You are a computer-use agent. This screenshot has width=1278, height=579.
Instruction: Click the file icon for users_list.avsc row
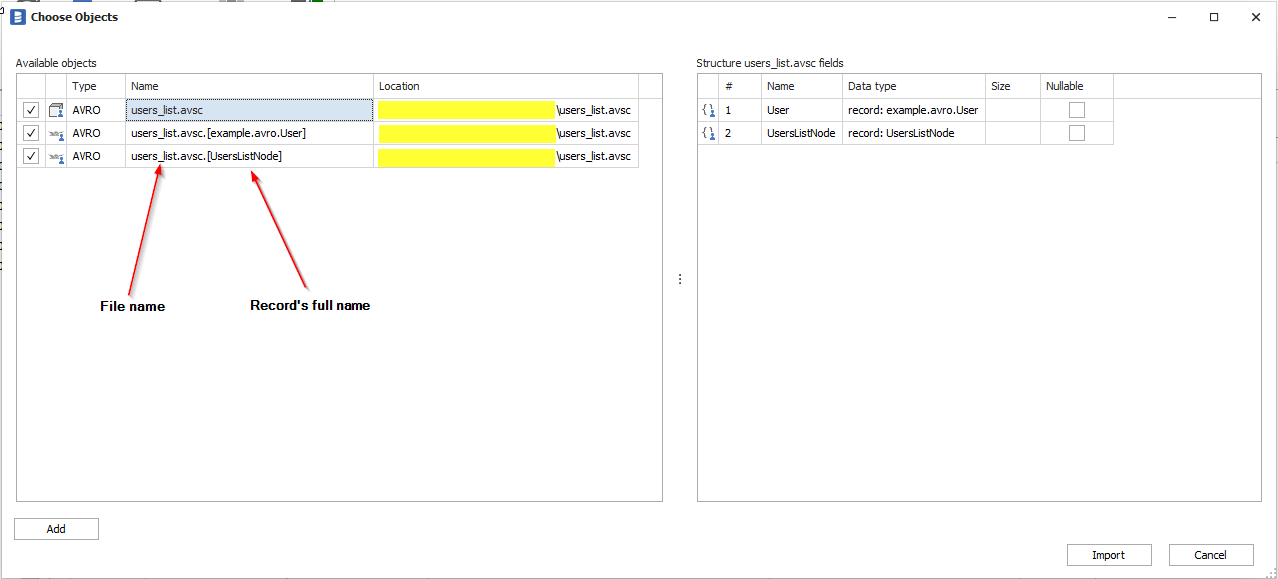point(56,110)
